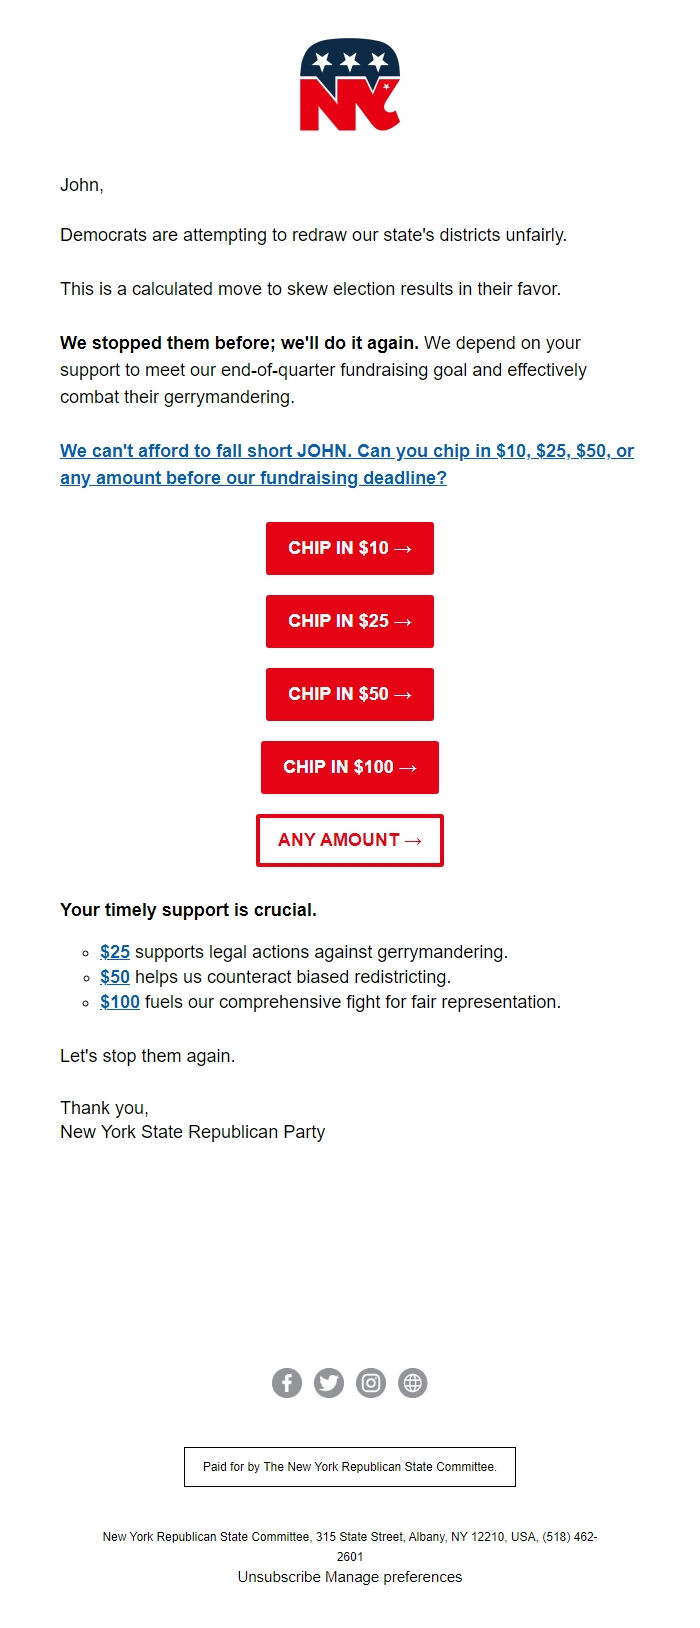Viewport: 700px width, 1628px height.
Task: Unsubscribe from the mailing list
Action: (x=275, y=1576)
